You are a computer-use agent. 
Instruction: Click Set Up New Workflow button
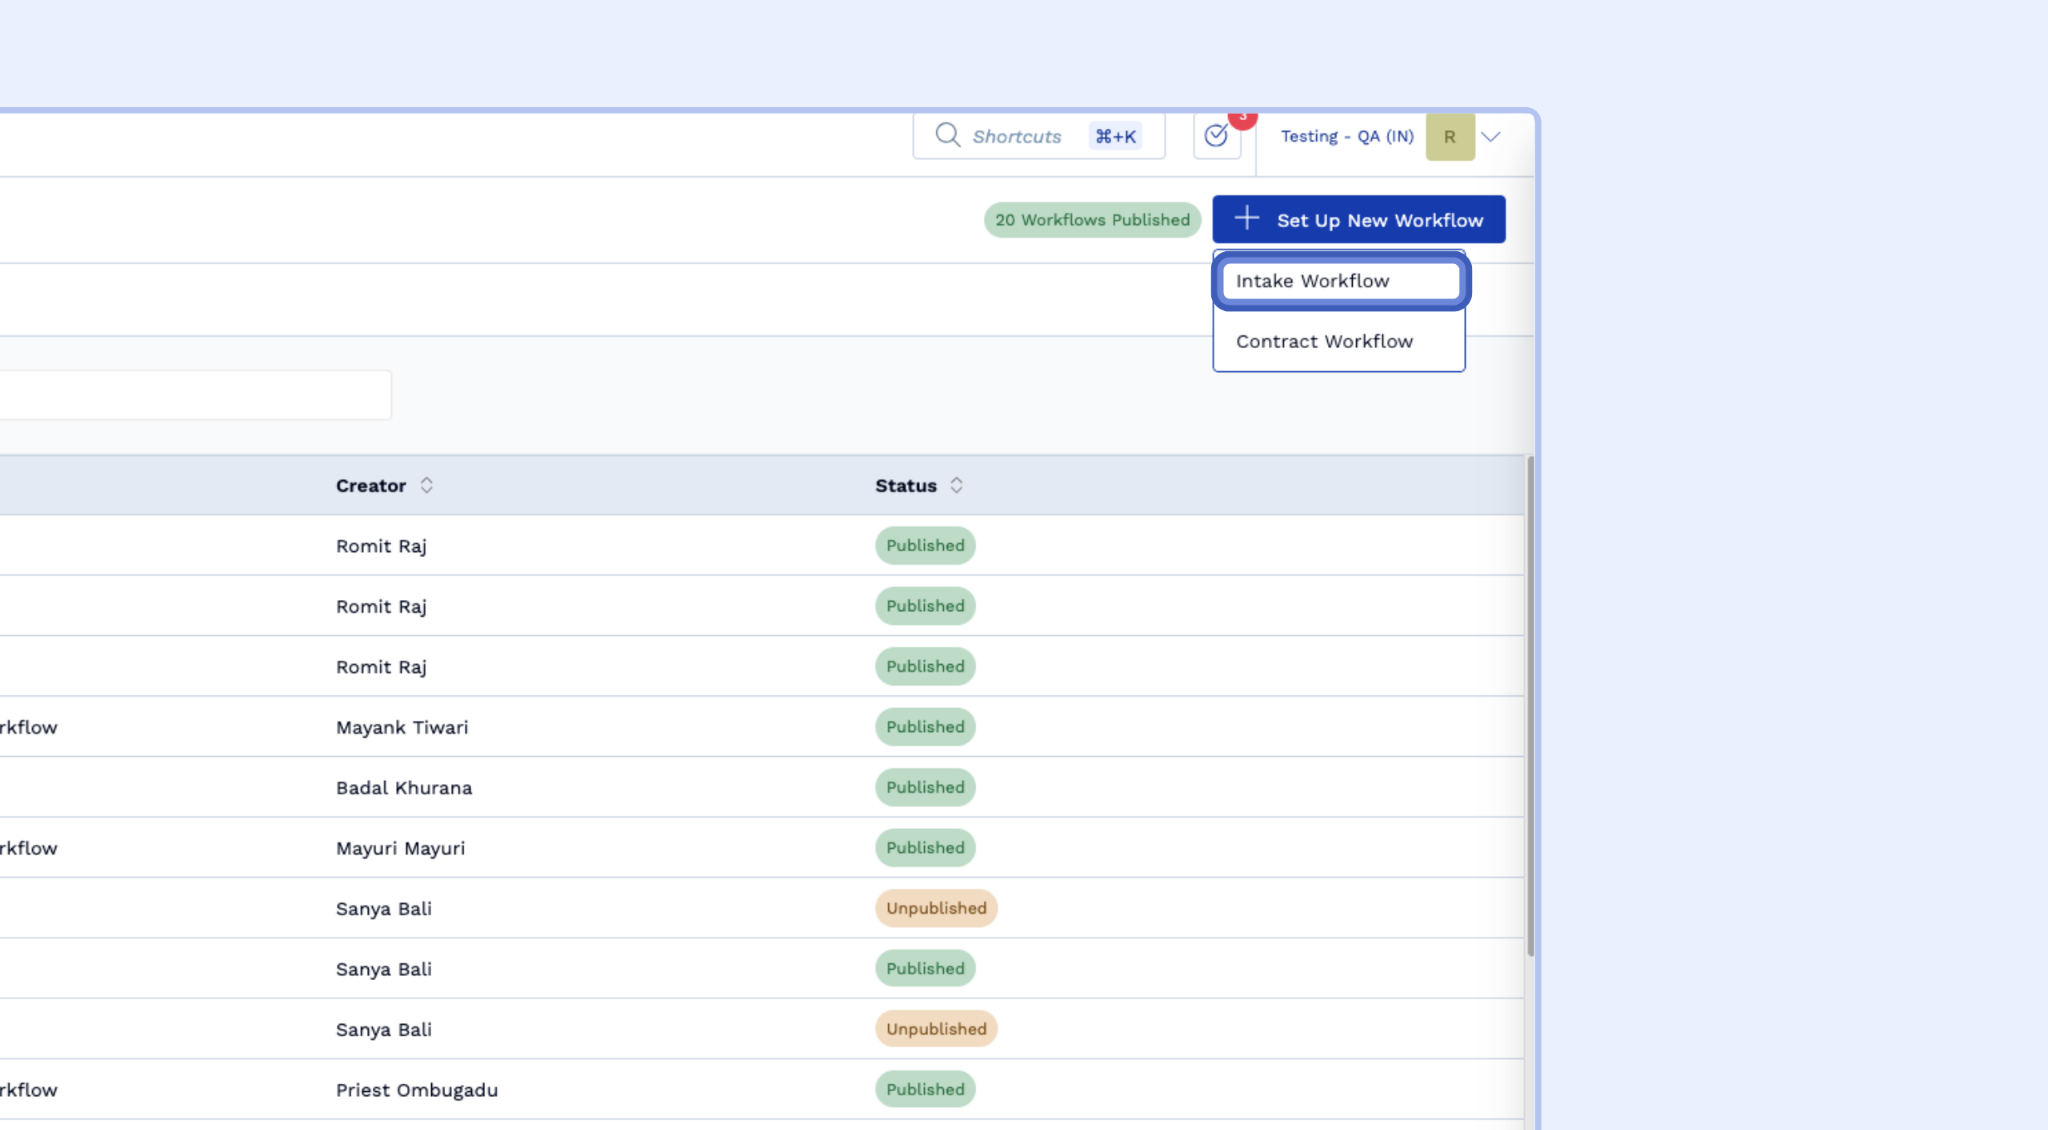pos(1378,220)
